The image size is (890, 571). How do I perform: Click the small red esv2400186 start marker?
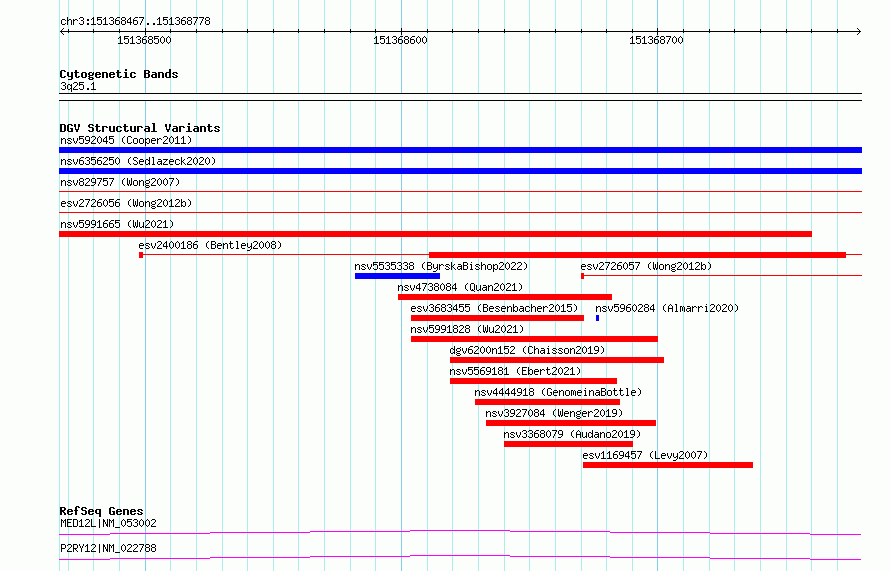141,255
